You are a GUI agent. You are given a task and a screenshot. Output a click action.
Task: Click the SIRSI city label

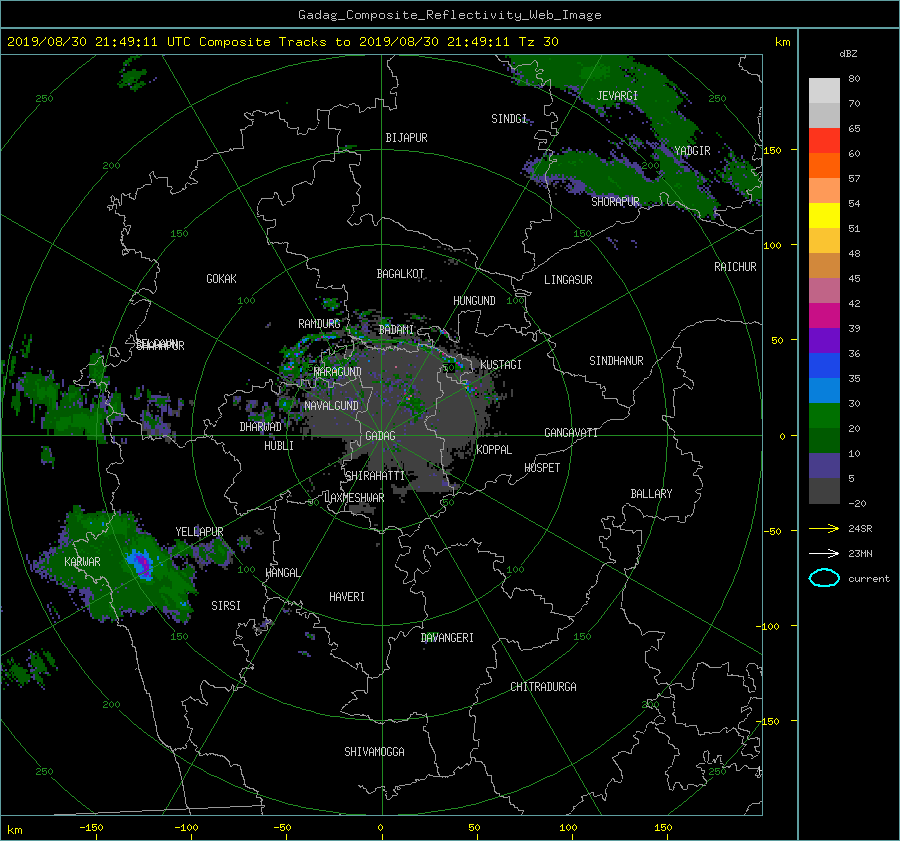tap(226, 606)
